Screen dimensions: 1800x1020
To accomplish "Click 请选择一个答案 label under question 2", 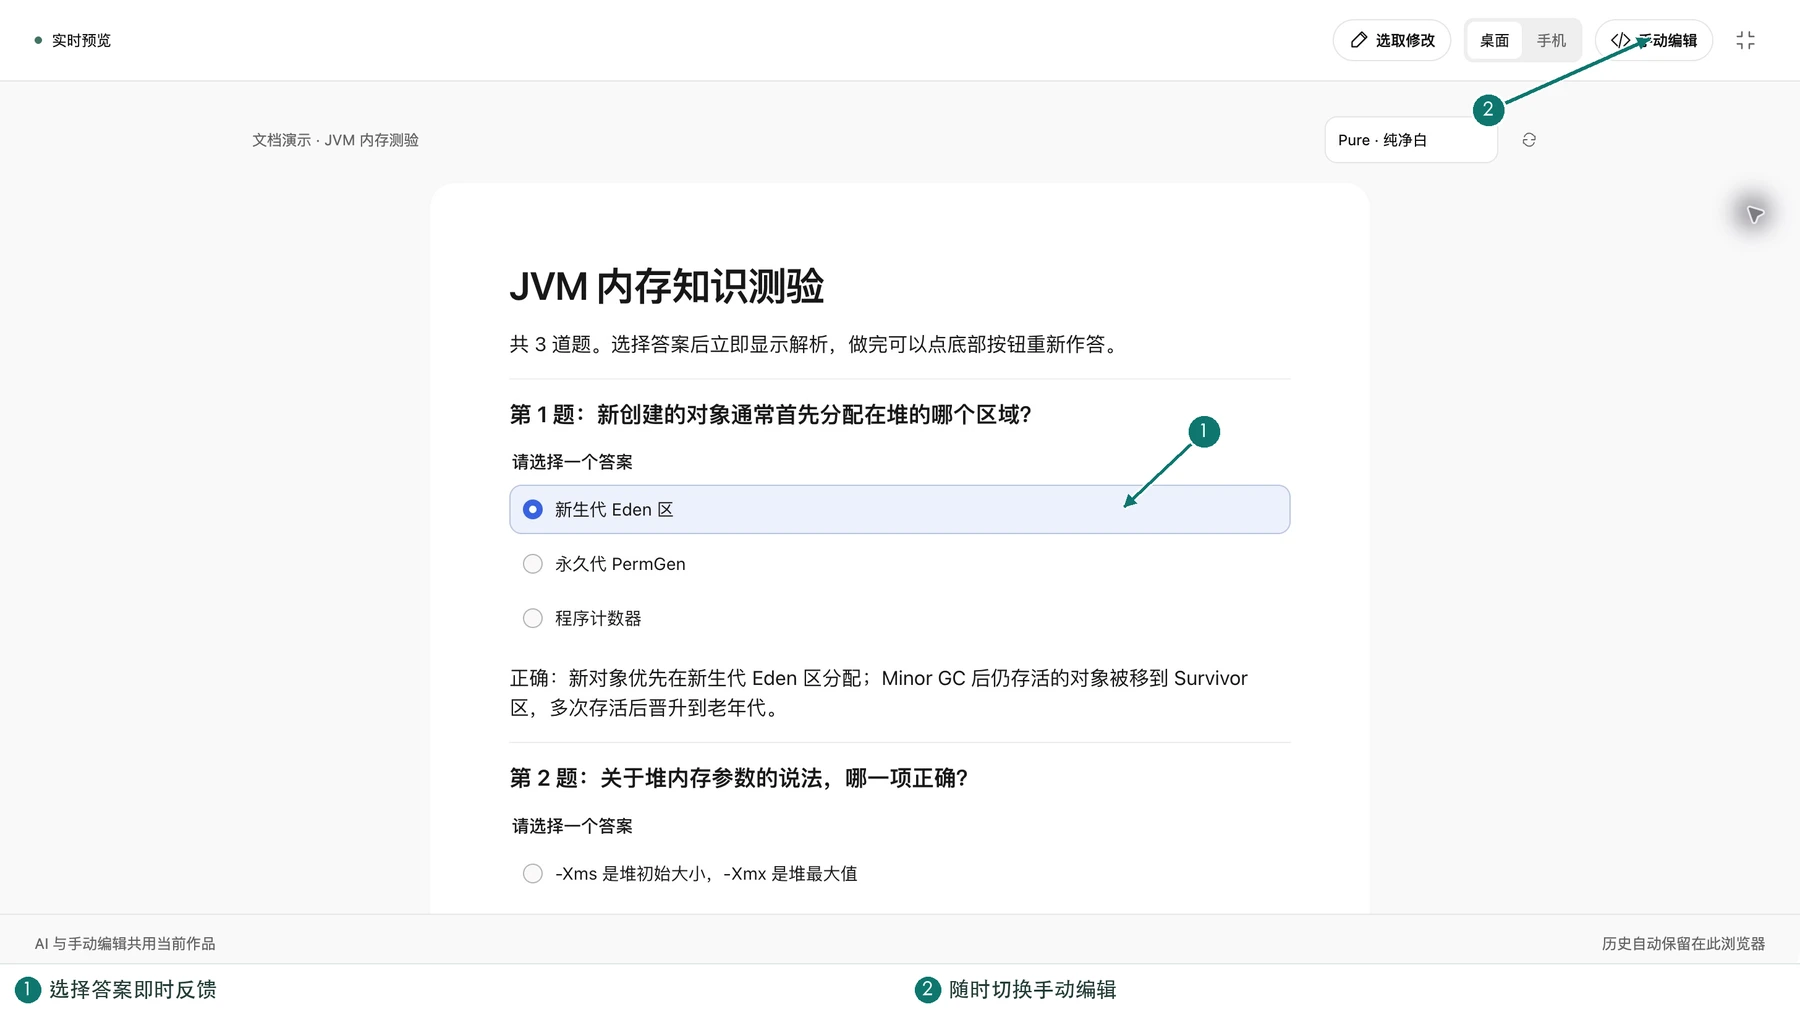I will point(572,826).
